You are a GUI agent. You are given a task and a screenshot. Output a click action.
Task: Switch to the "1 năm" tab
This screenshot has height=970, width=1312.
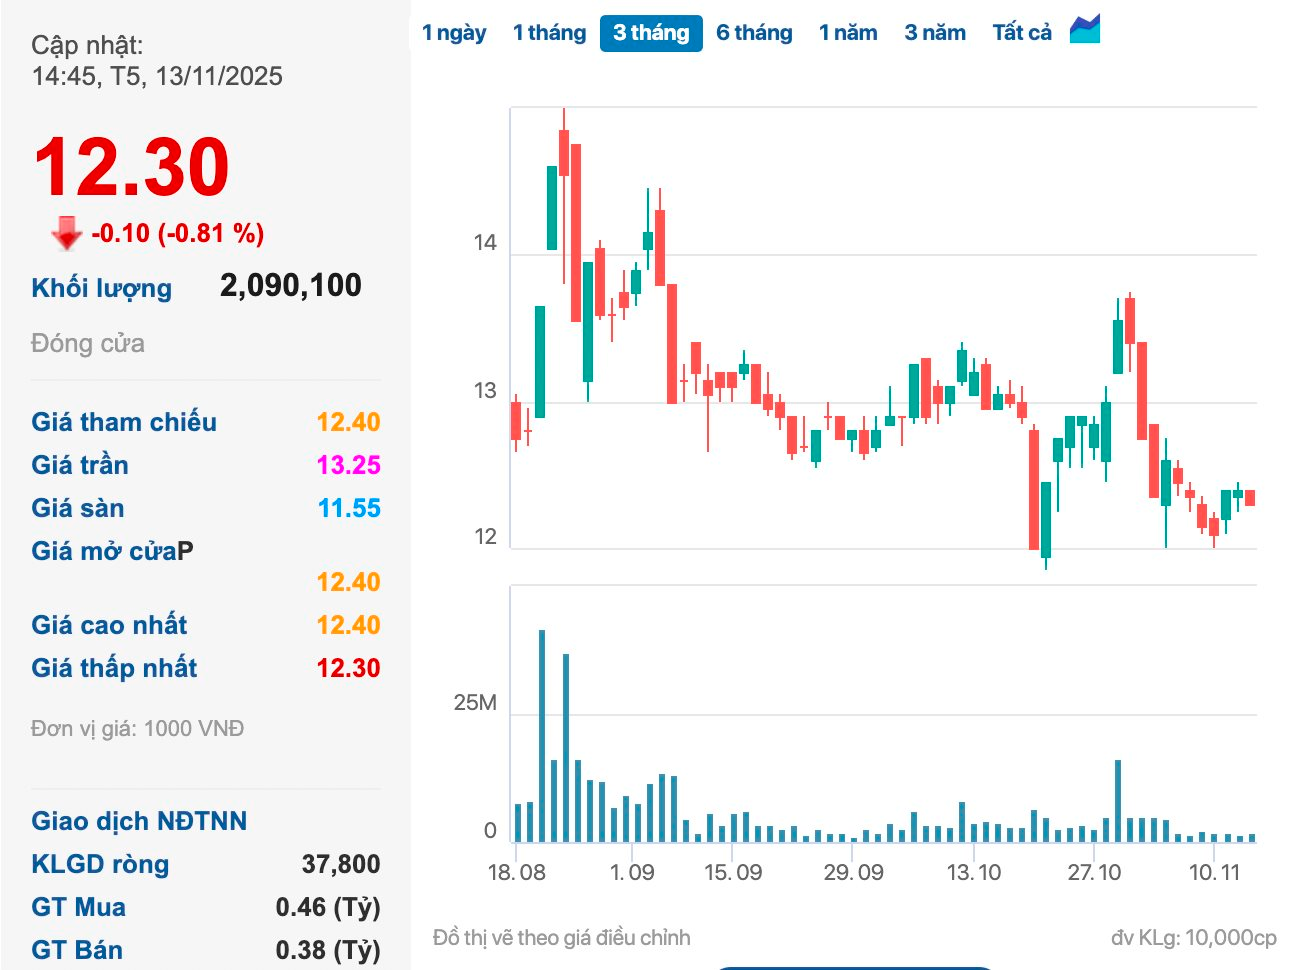(x=848, y=32)
